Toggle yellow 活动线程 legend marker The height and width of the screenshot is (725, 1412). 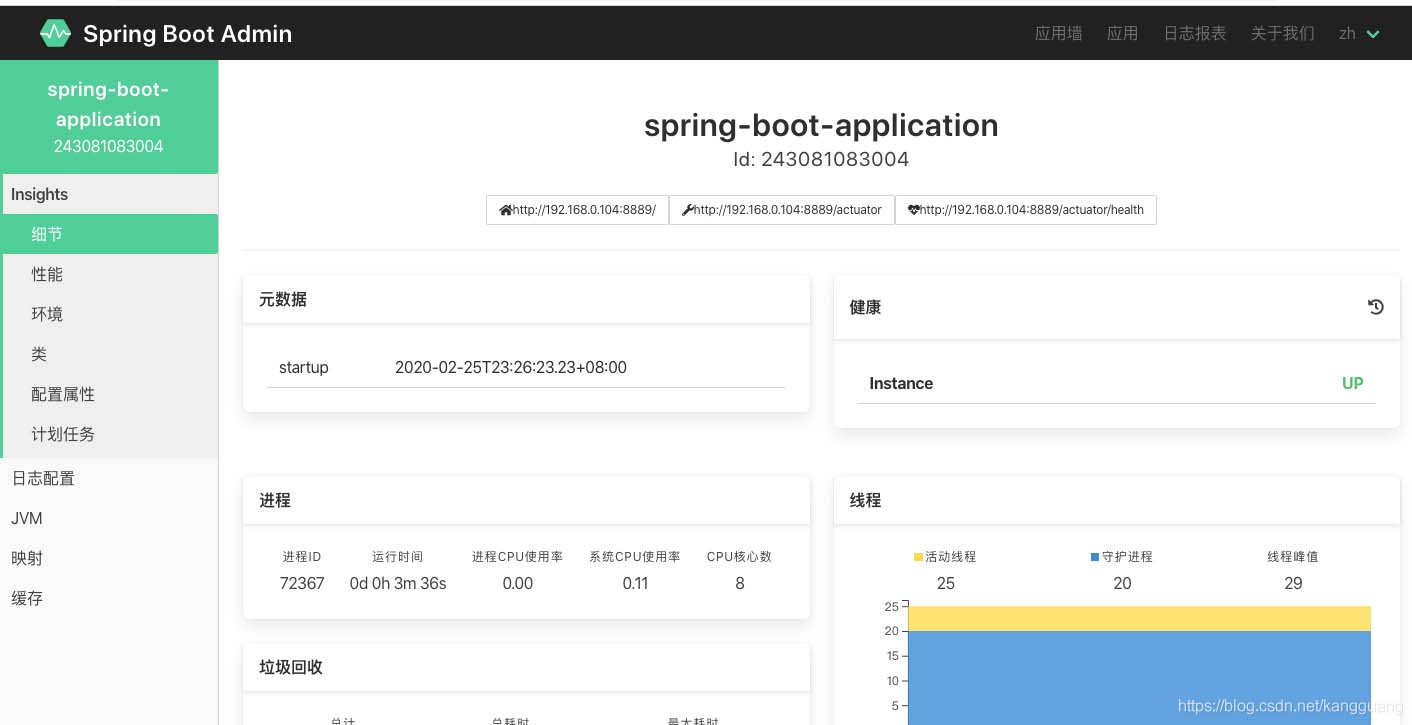click(919, 557)
